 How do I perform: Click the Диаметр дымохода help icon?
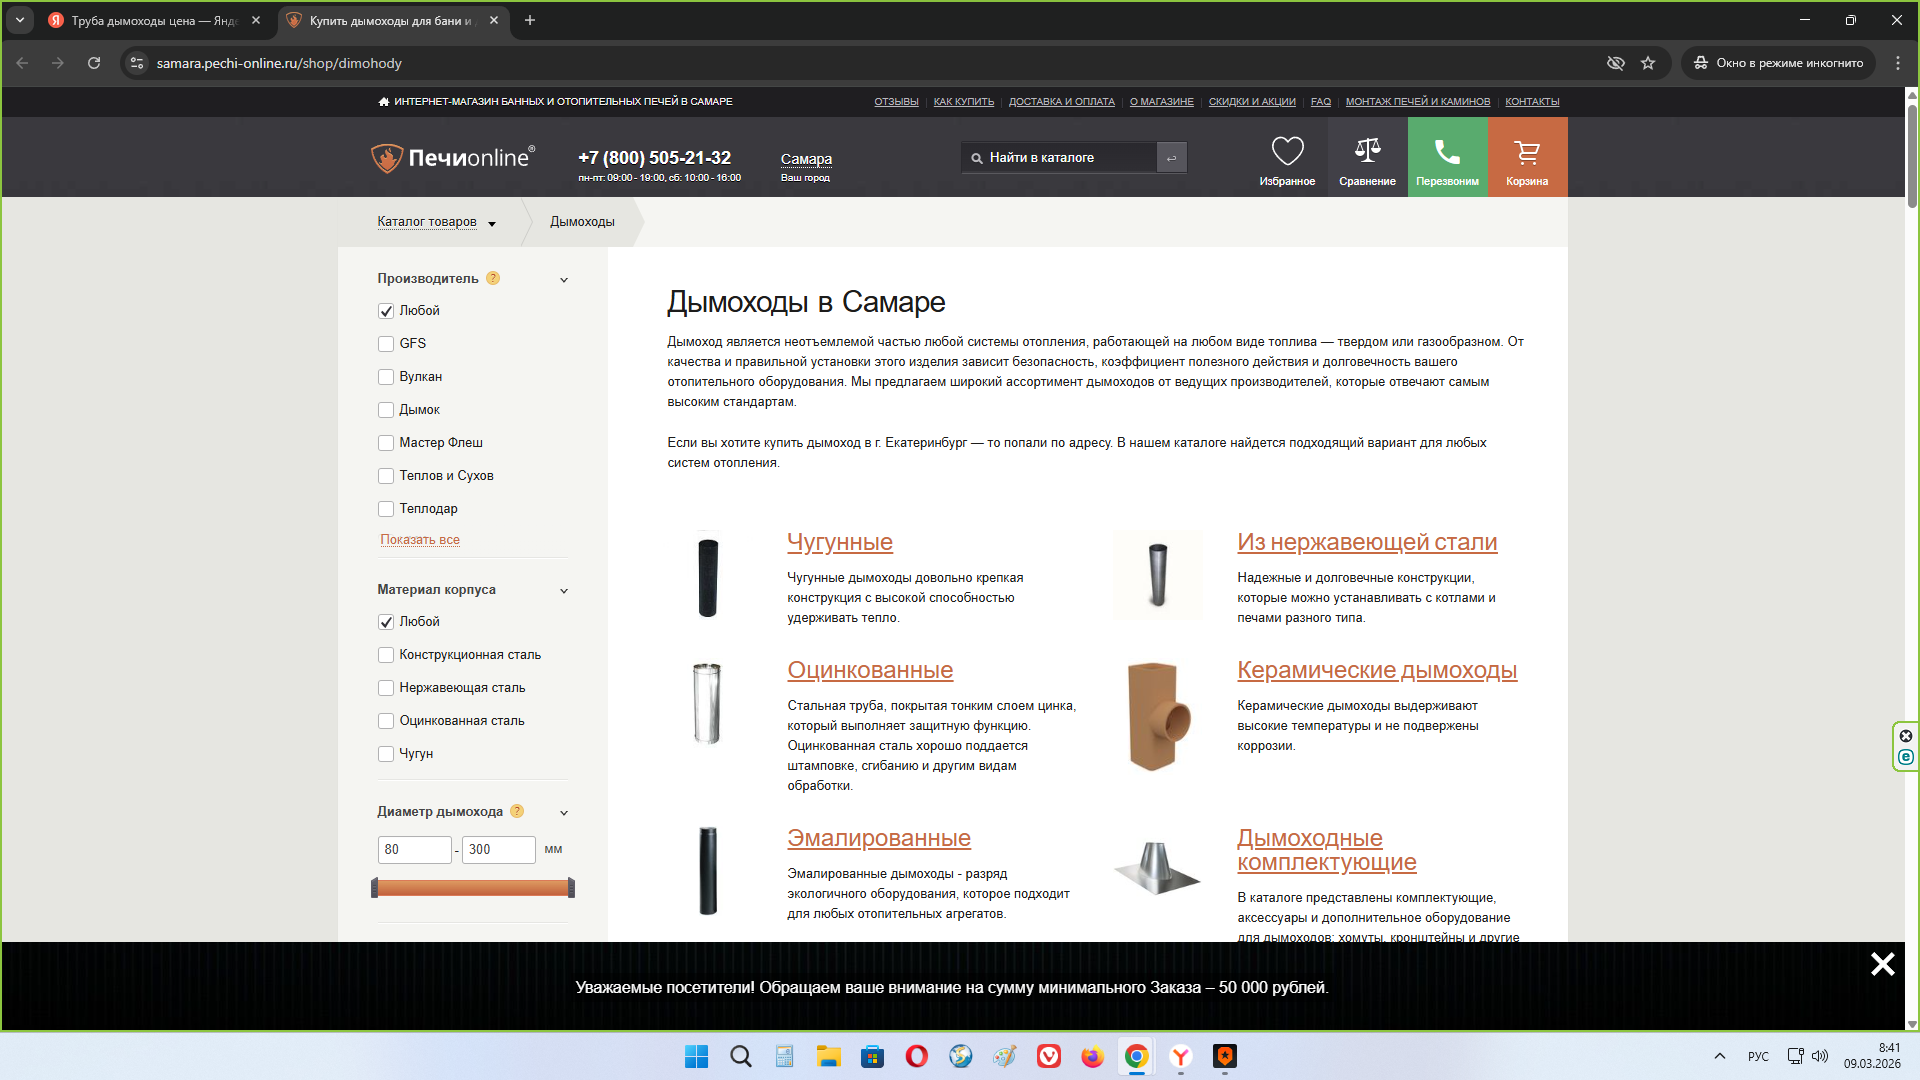pos(517,812)
